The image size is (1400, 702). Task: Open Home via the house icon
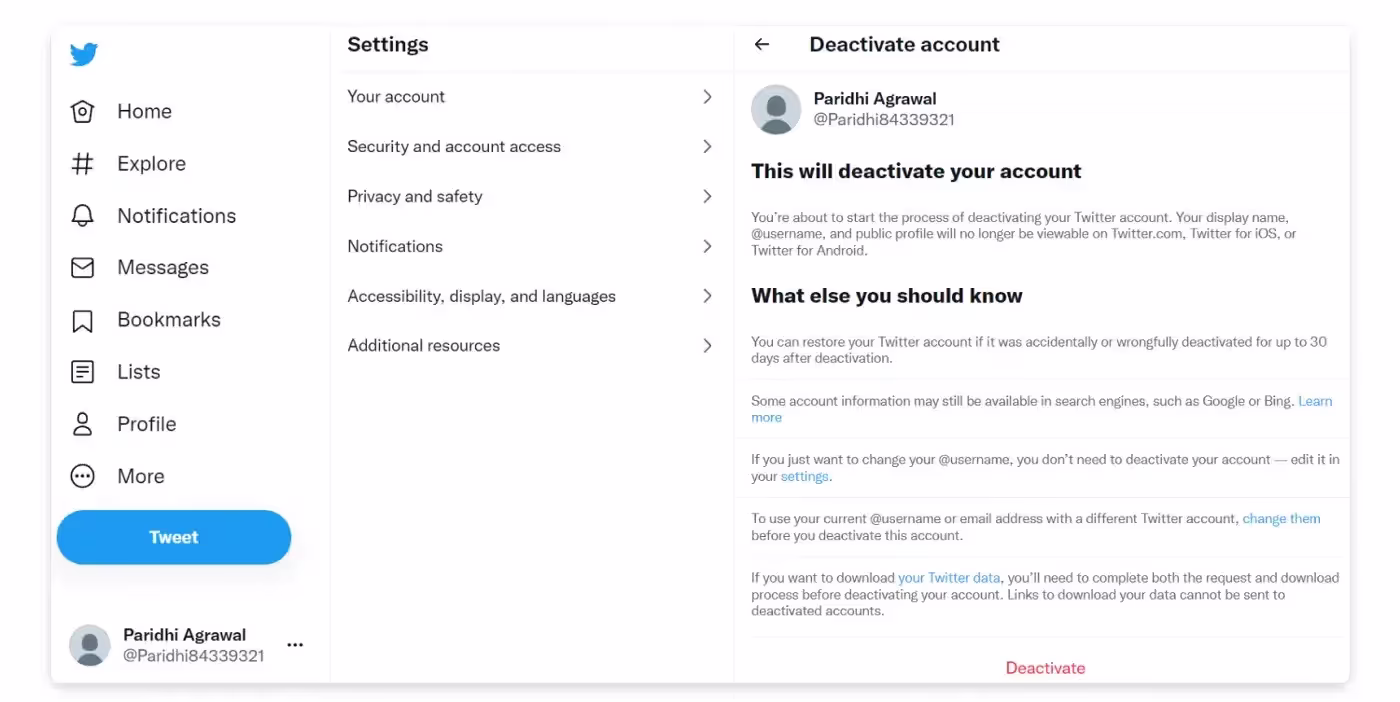pos(83,111)
